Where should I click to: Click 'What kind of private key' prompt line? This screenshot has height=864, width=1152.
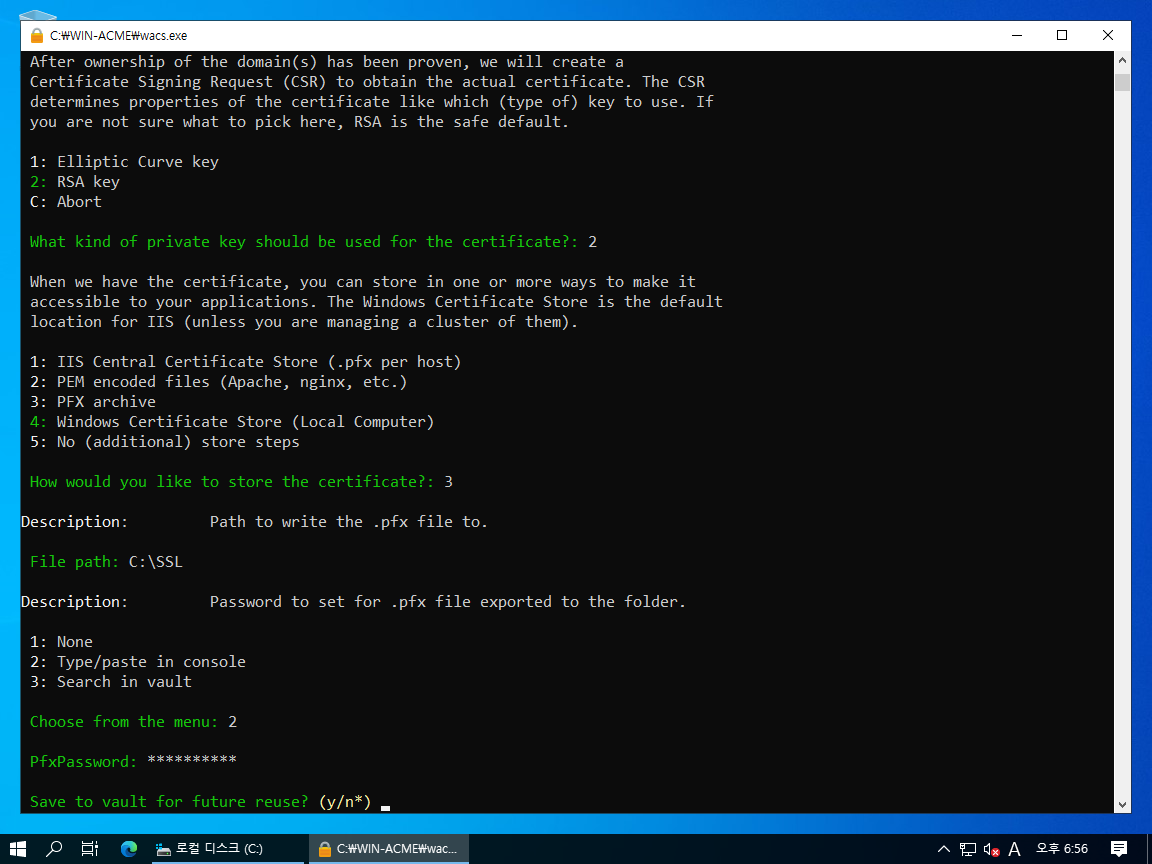click(x=313, y=242)
